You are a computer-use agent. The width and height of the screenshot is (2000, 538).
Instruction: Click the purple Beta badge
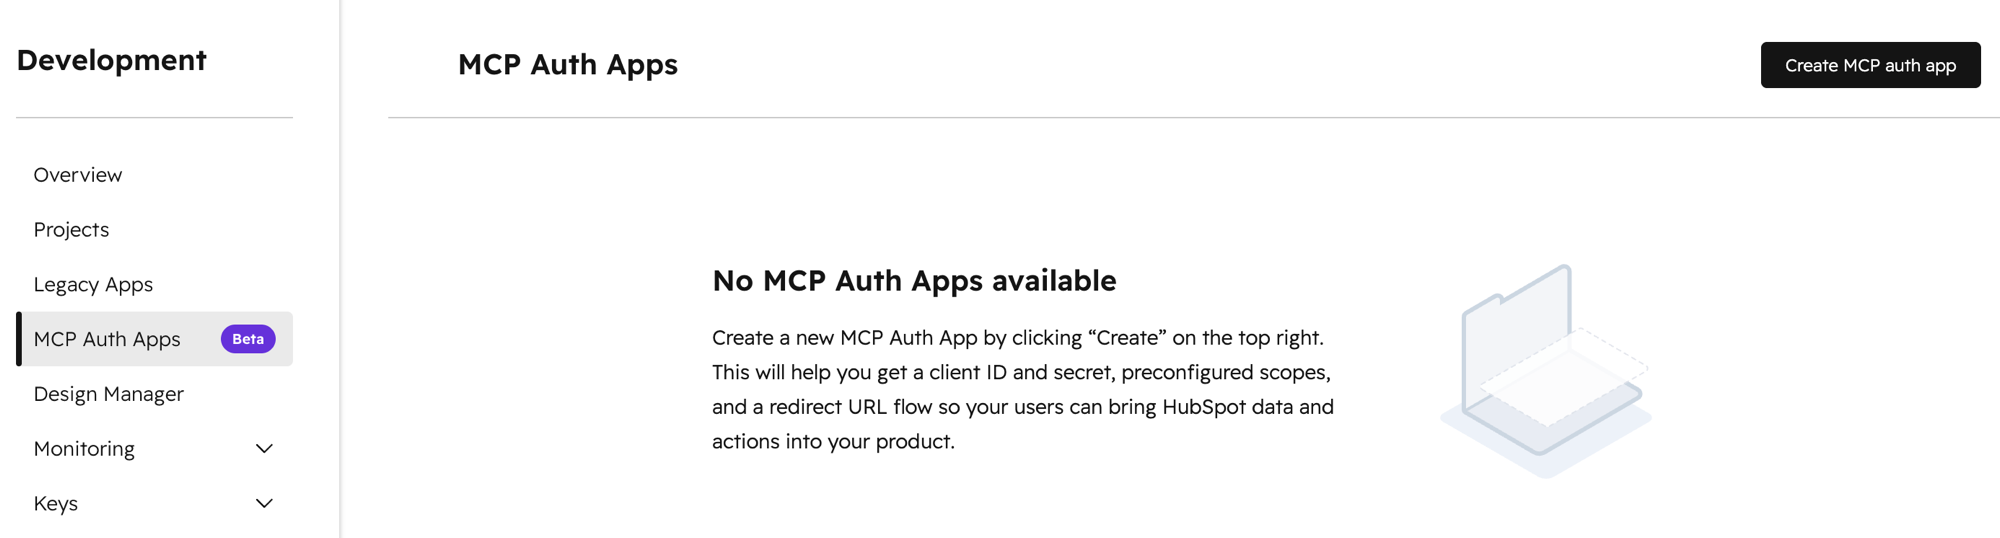248,339
